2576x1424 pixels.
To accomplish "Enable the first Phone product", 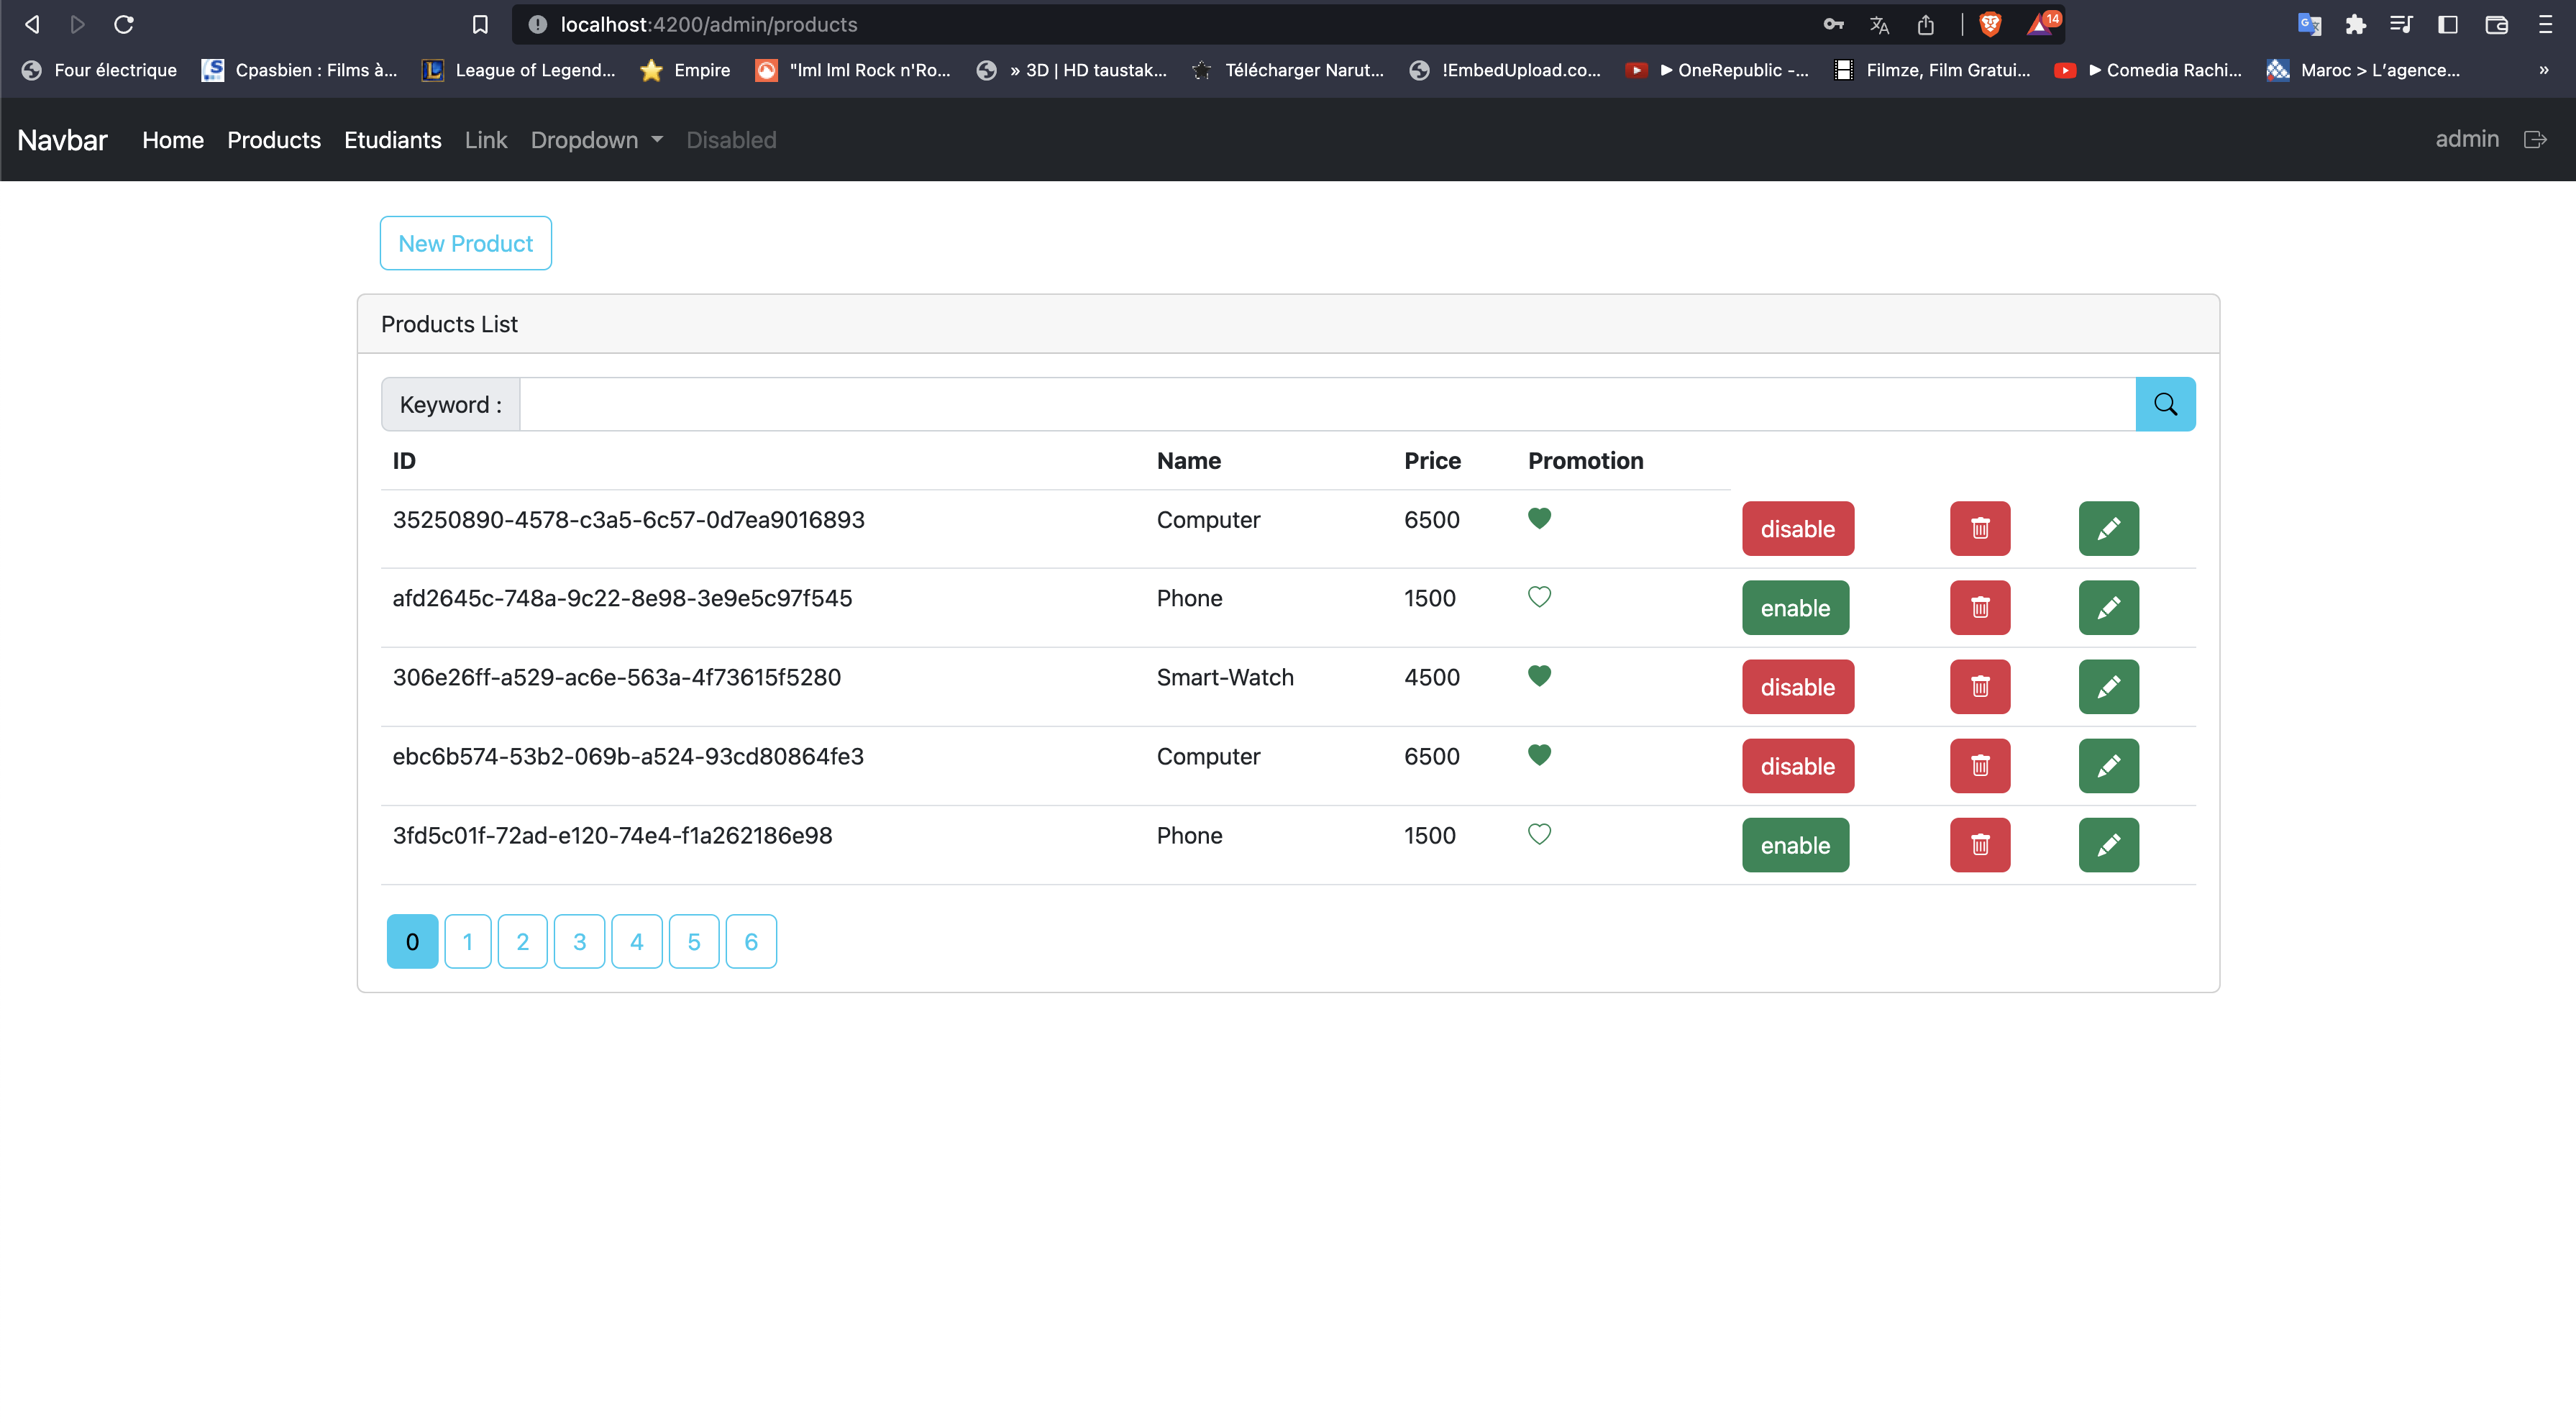I will (1795, 607).
